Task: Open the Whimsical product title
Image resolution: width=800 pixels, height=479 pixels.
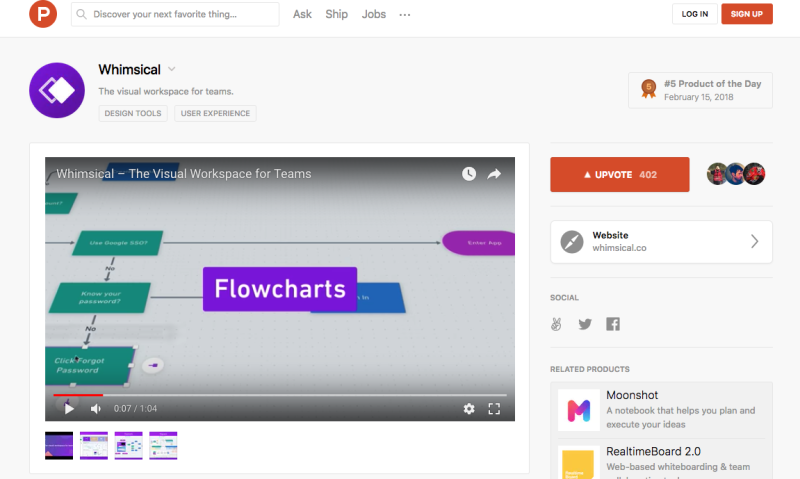Action: click(130, 69)
